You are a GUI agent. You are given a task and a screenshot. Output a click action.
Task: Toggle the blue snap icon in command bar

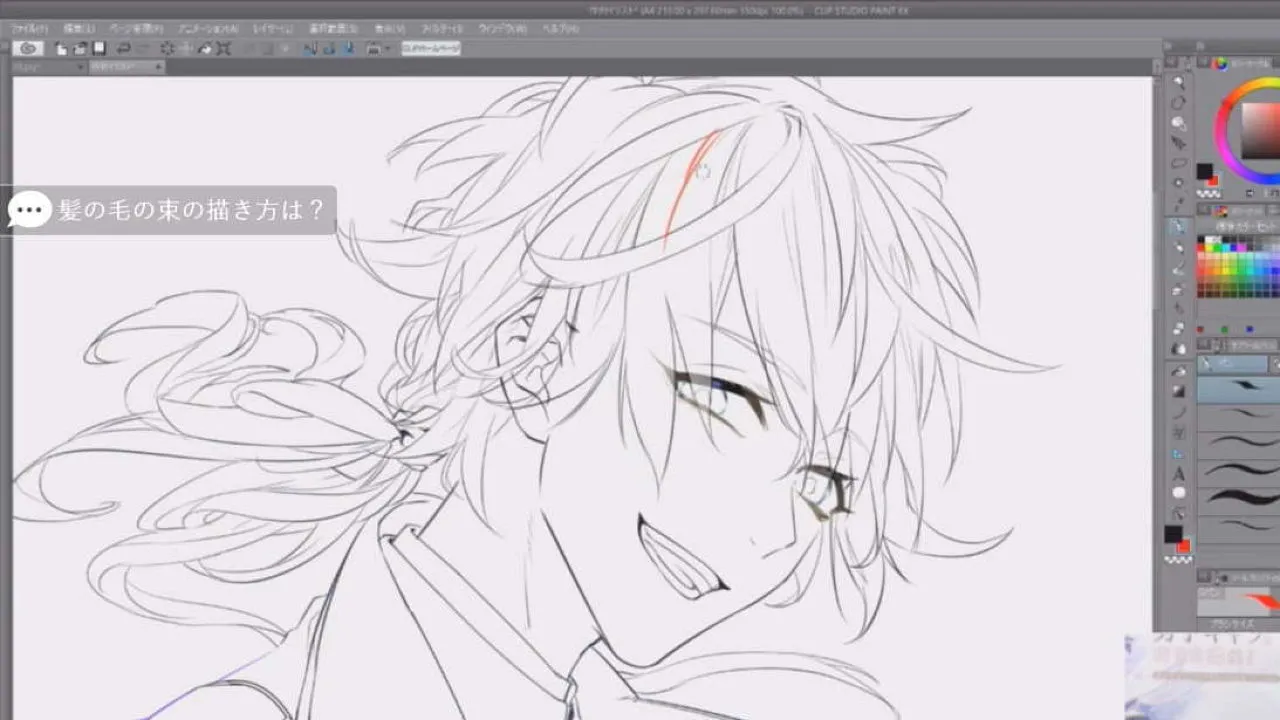click(x=311, y=48)
